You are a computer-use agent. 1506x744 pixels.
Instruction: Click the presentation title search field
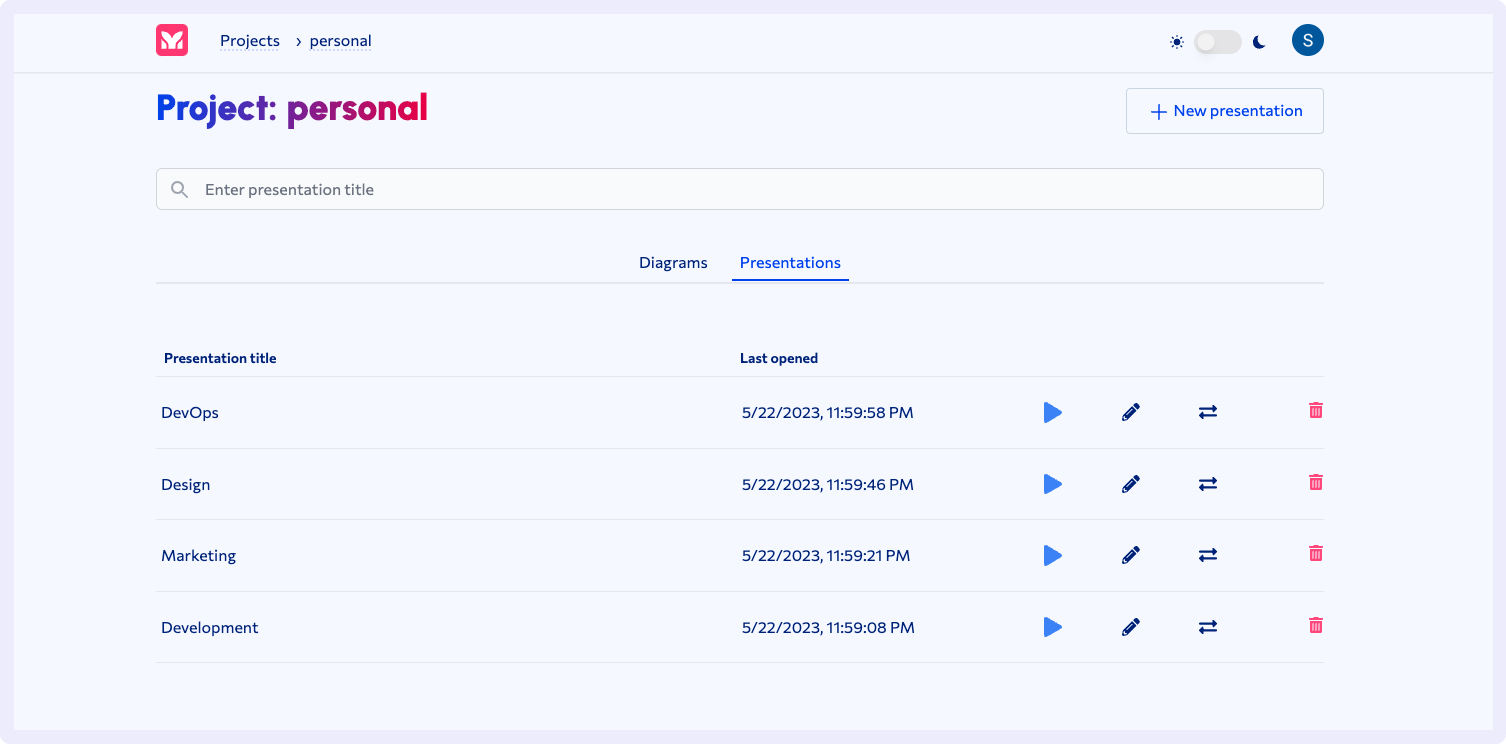(x=740, y=189)
